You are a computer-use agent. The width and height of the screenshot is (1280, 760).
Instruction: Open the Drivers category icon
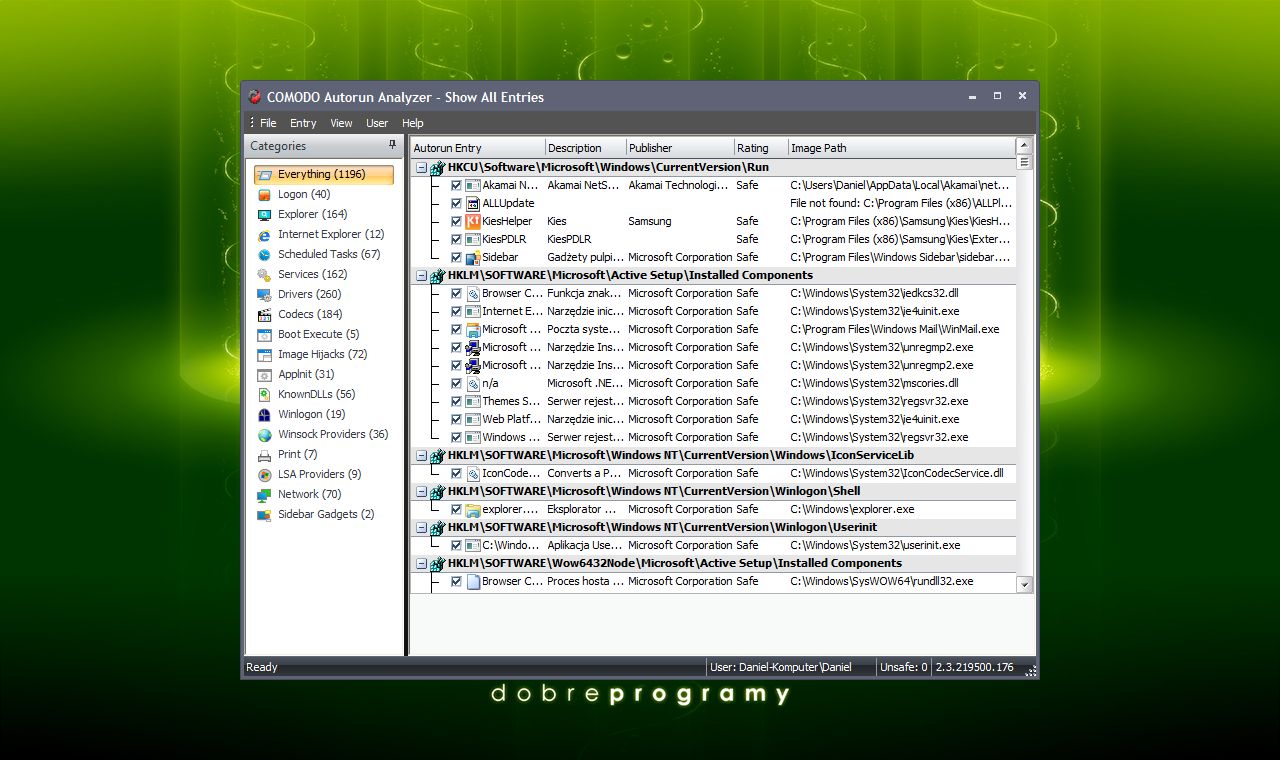tap(264, 295)
